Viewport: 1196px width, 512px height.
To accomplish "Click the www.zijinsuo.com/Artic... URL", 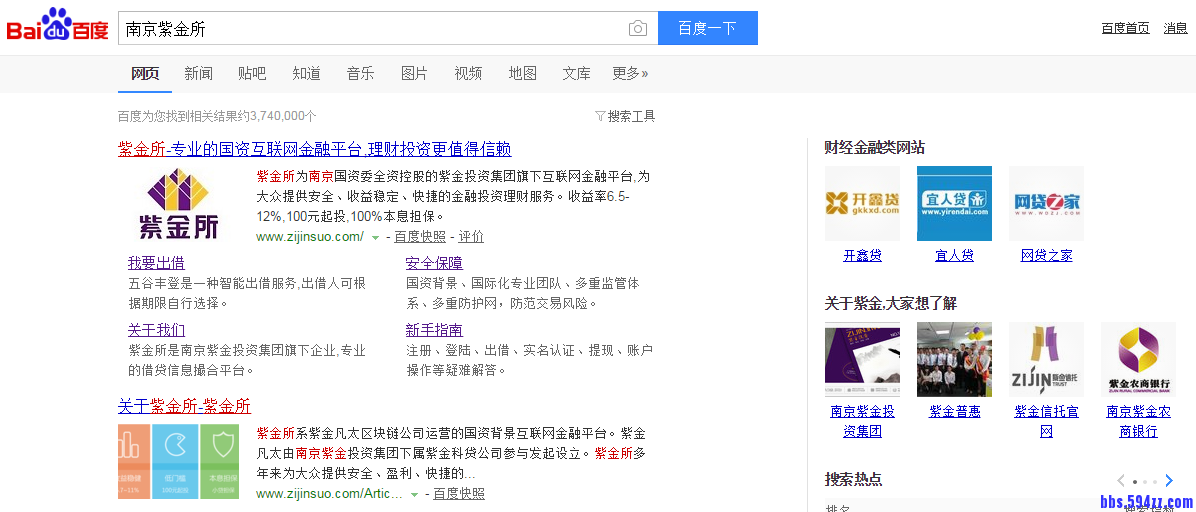I will [330, 494].
